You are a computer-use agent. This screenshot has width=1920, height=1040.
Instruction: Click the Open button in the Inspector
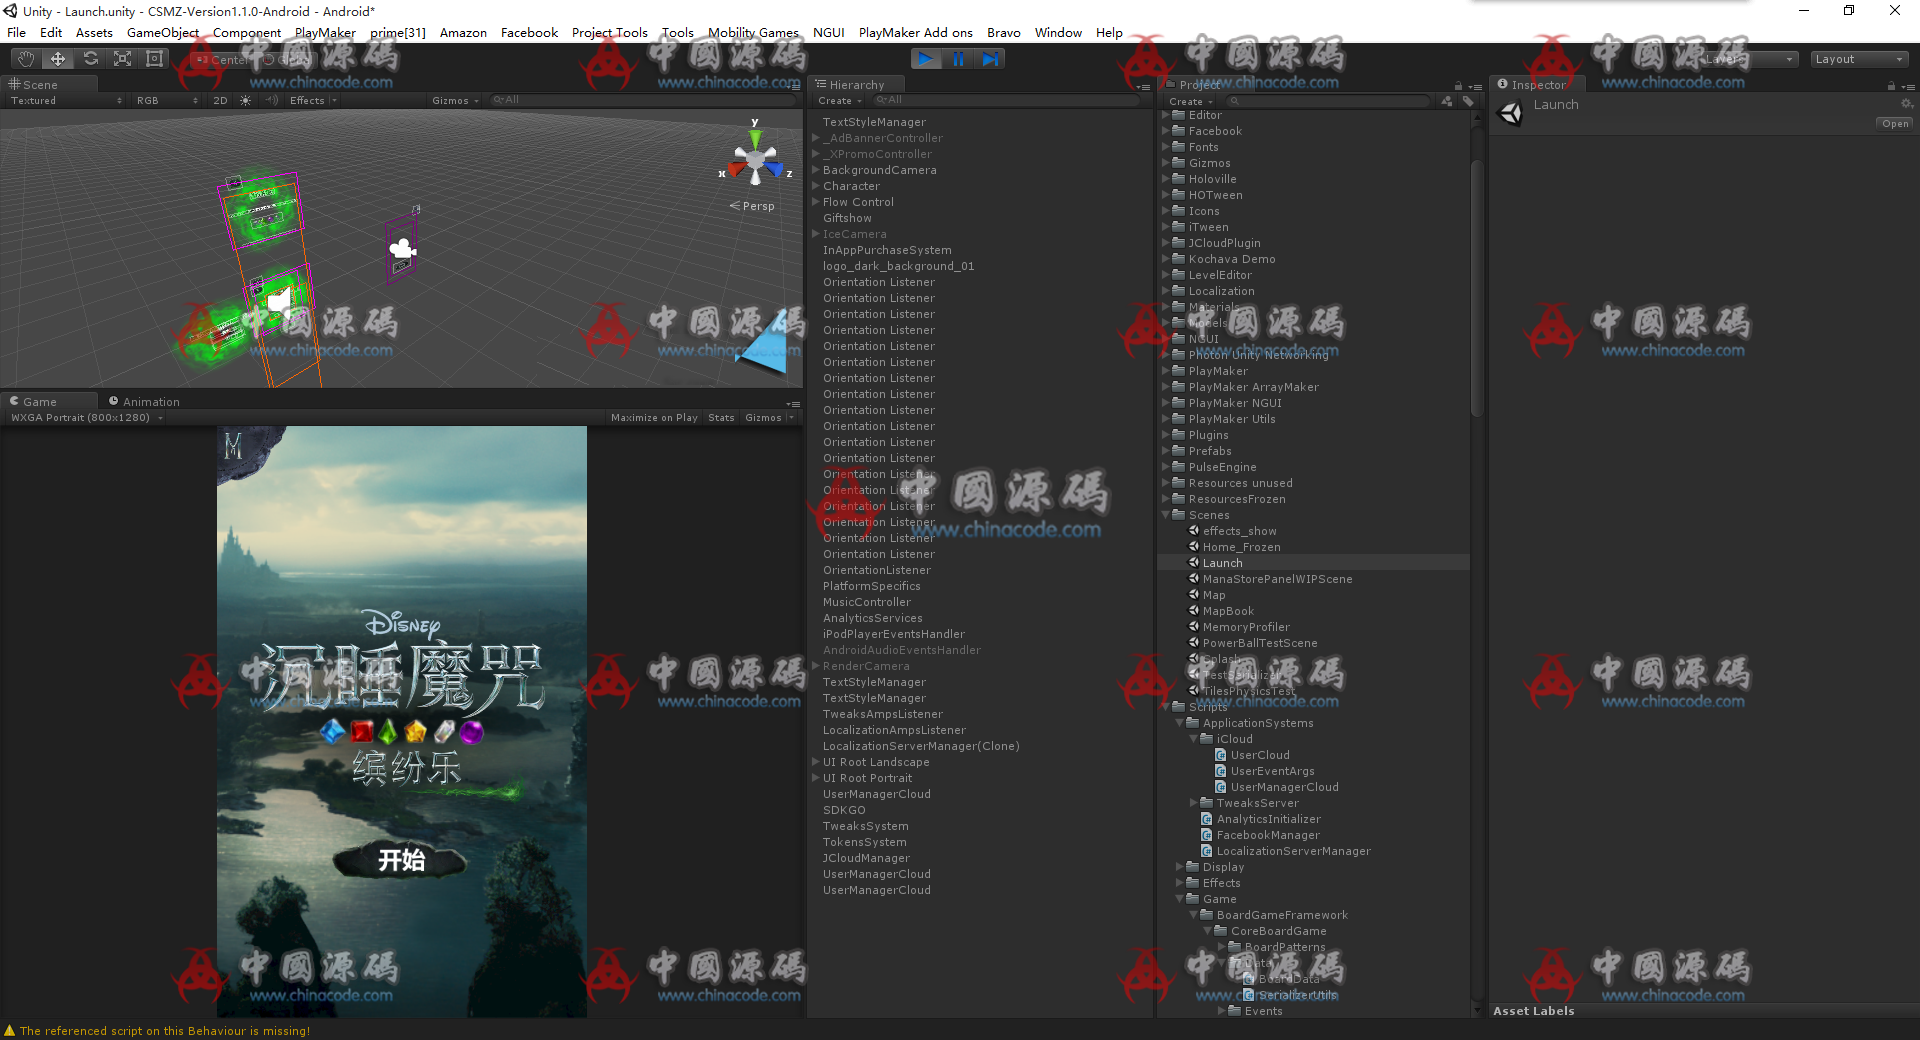point(1893,123)
